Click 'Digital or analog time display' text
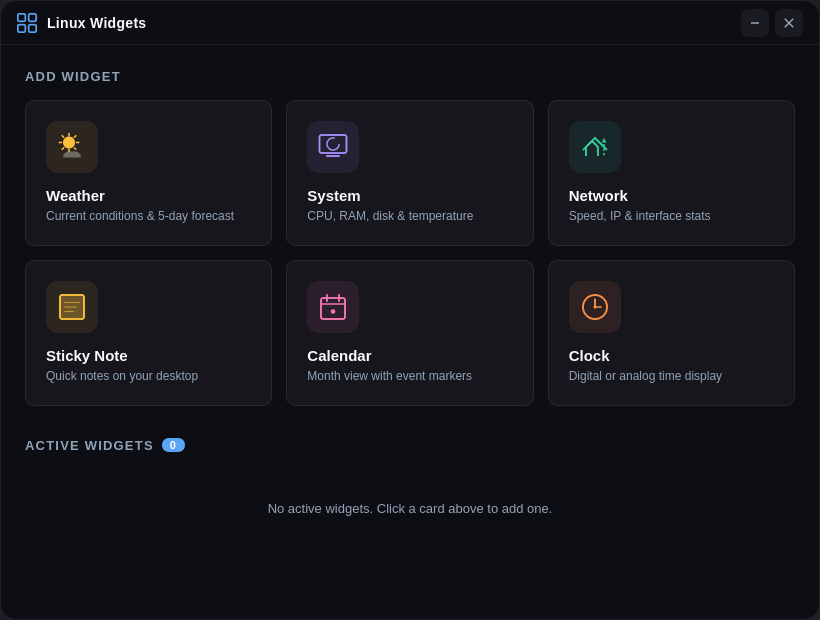Screen dimensions: 820x620 pyautogui.click(x=645, y=376)
